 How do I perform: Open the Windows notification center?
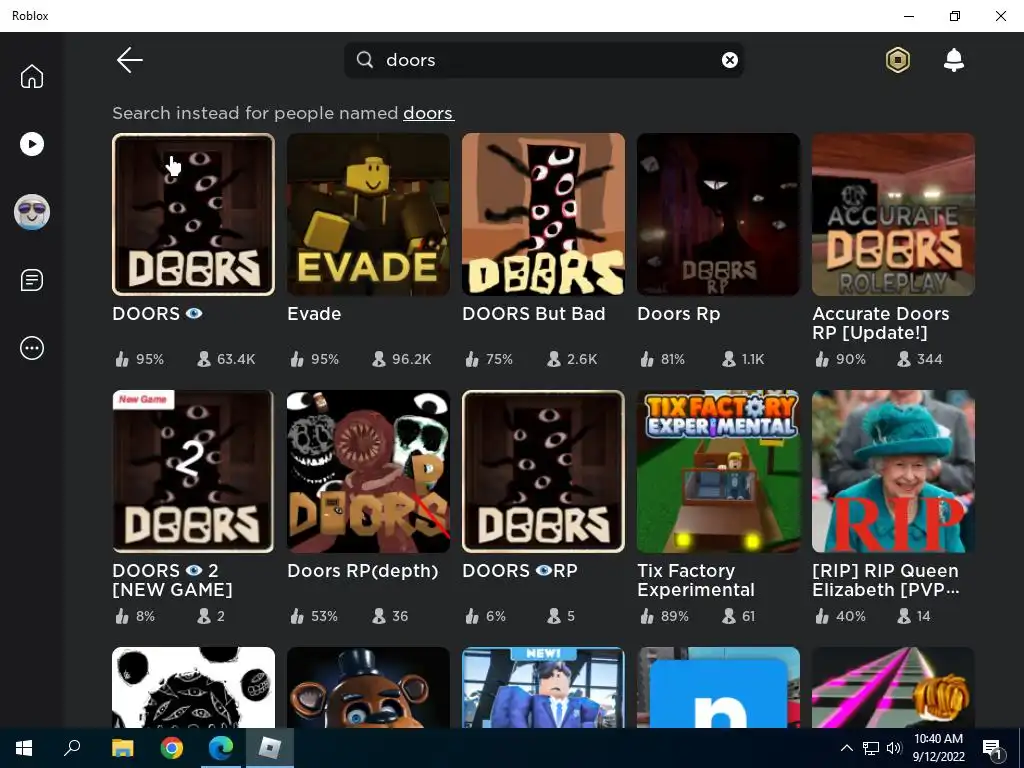tap(993, 748)
